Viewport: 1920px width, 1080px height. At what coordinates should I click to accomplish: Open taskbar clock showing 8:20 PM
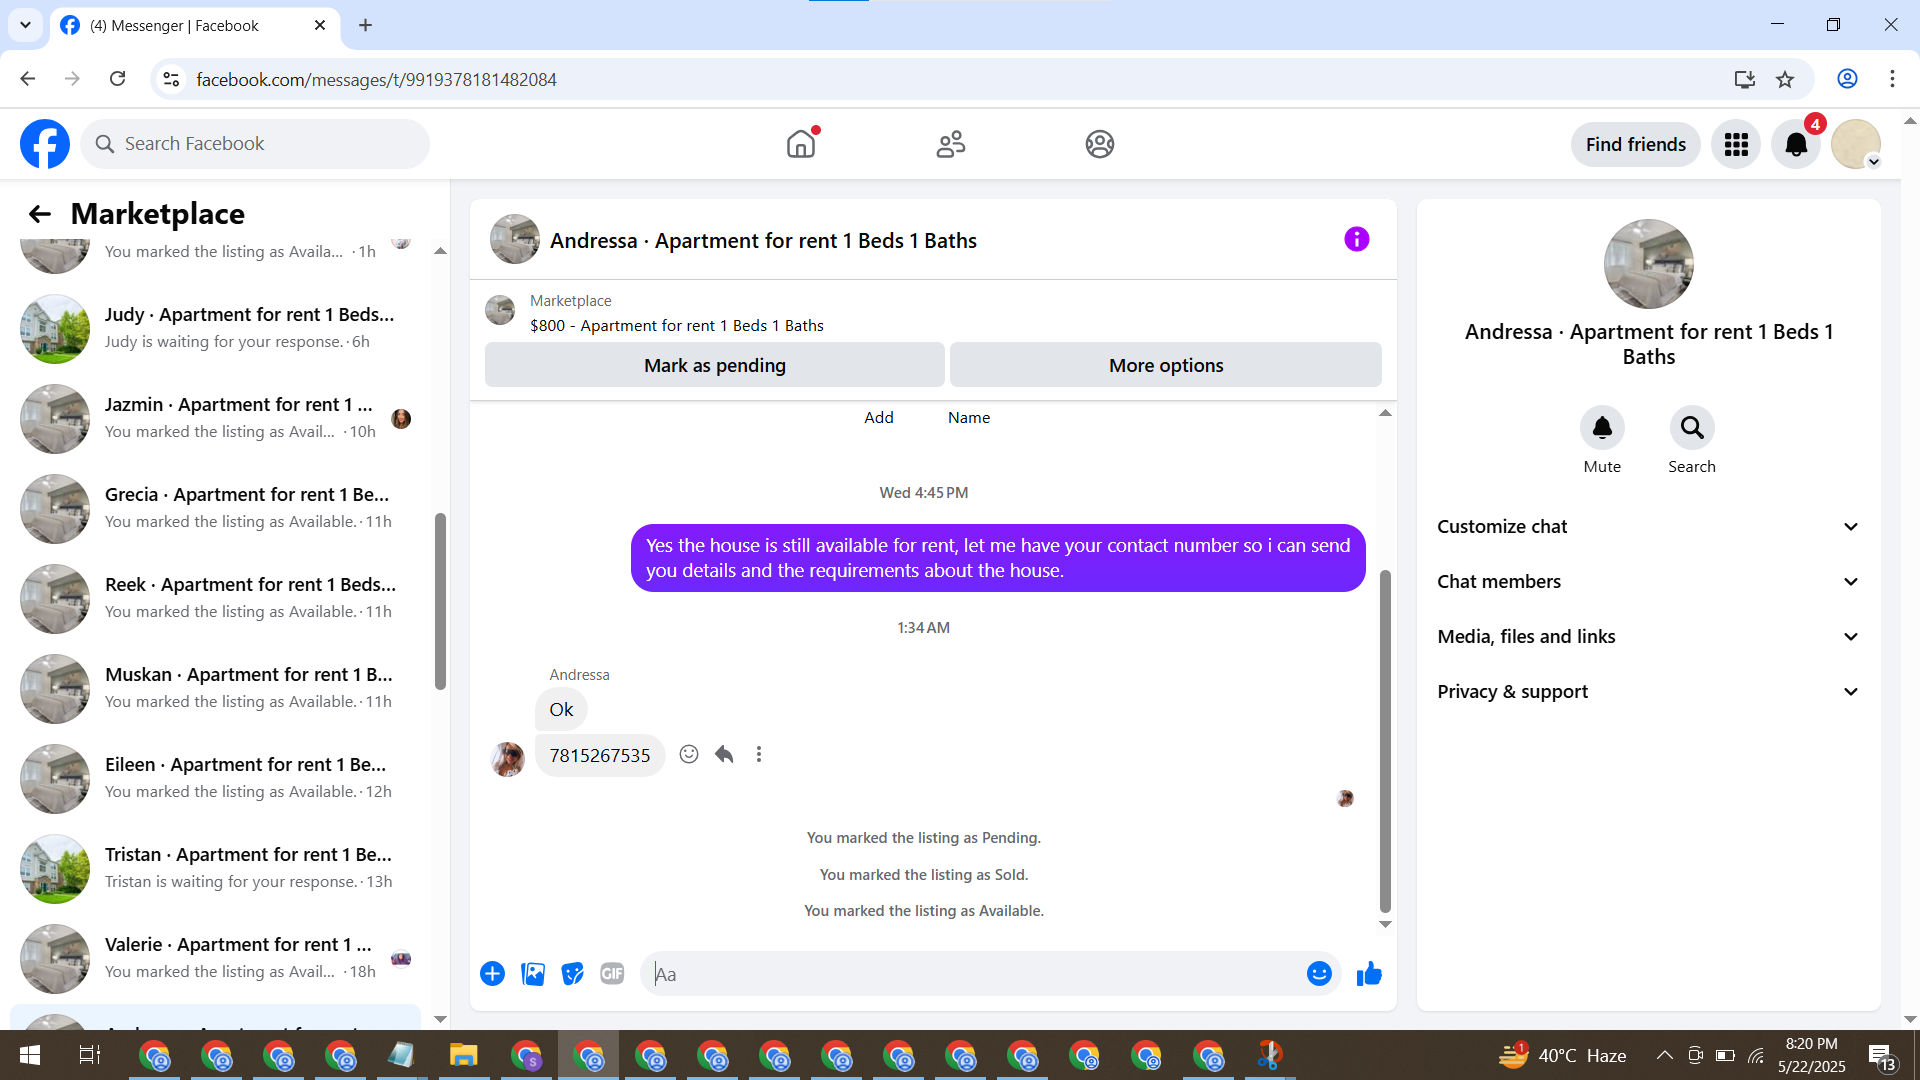click(x=1811, y=1055)
